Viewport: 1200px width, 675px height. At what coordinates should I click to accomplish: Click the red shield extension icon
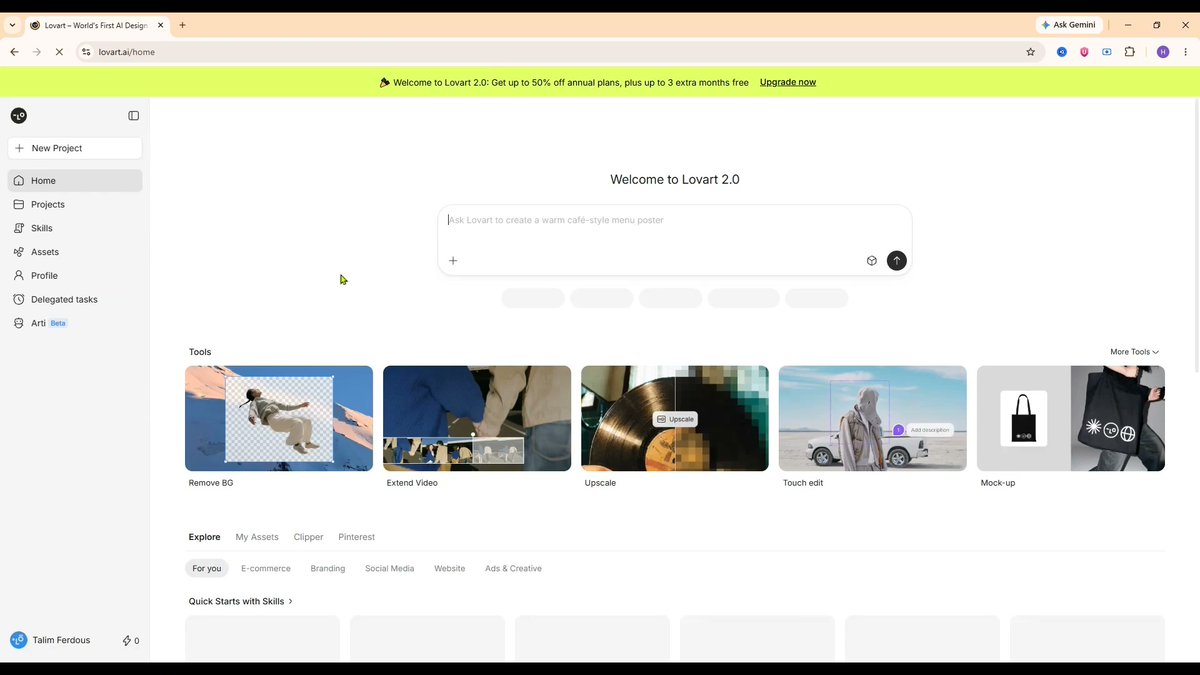(1084, 52)
